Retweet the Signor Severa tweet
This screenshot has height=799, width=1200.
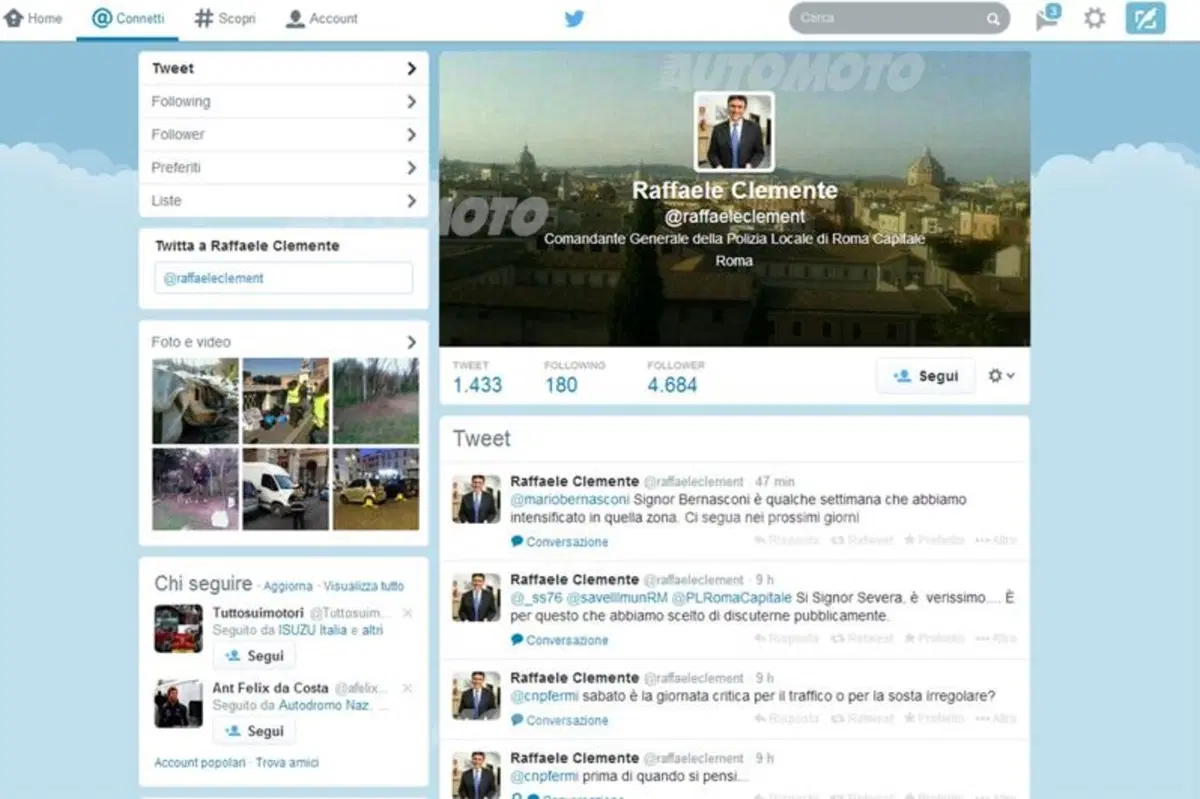tap(862, 638)
